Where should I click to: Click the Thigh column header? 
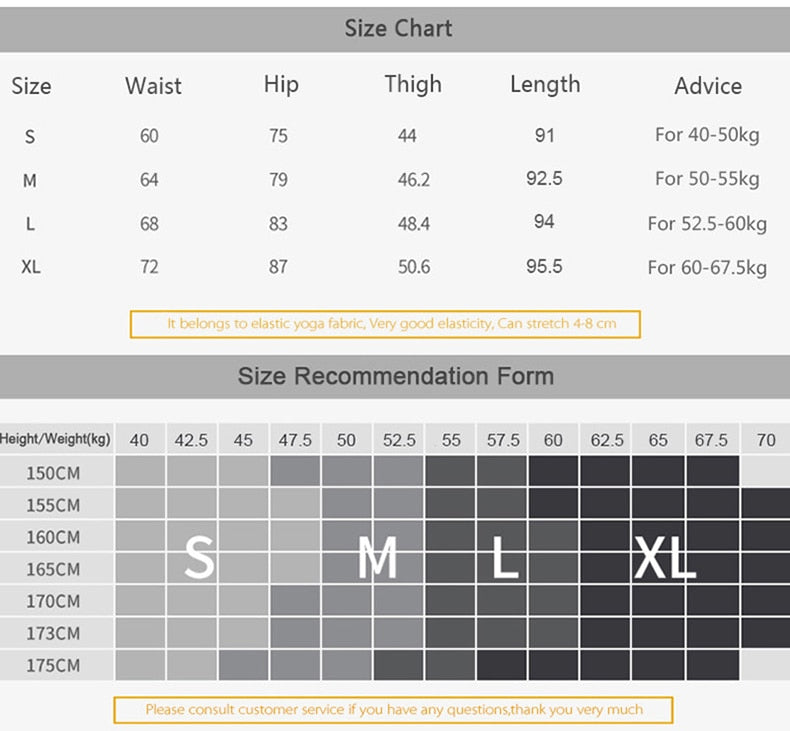click(x=412, y=85)
